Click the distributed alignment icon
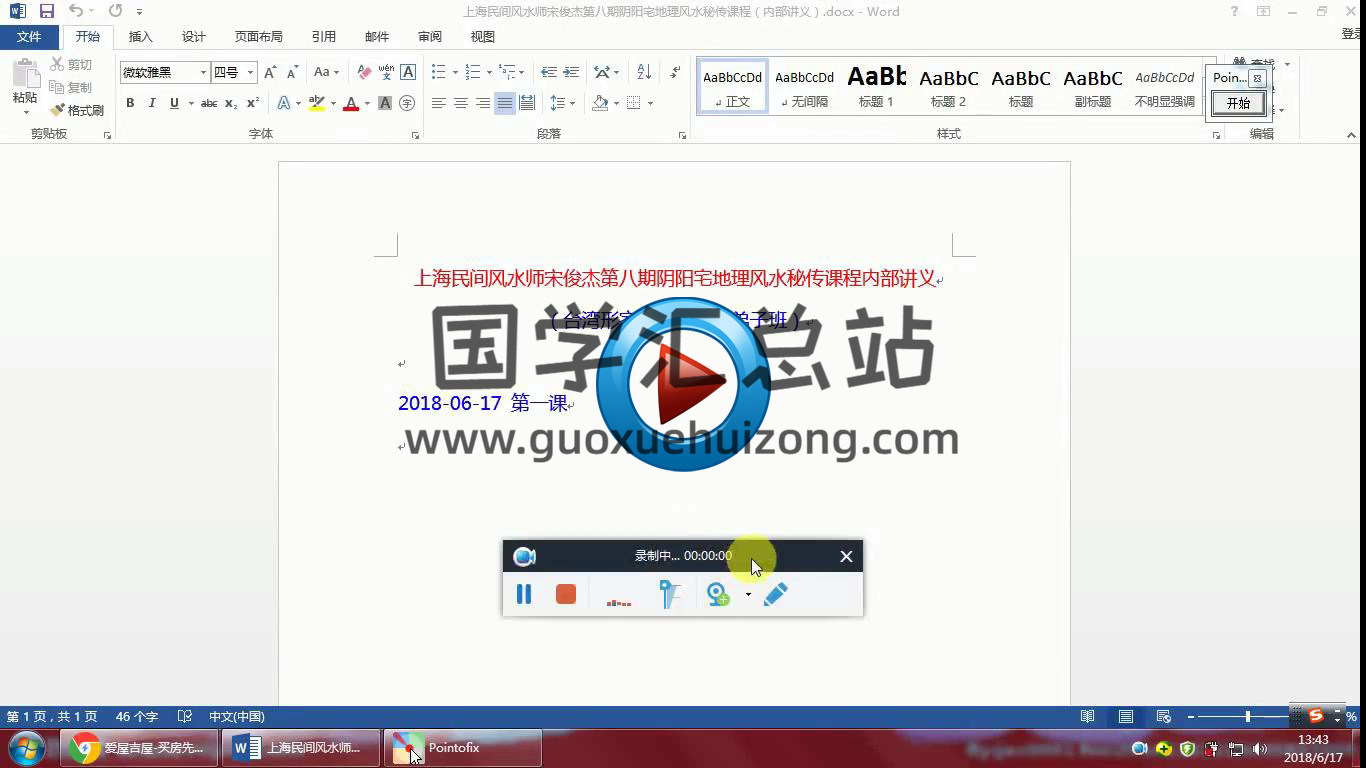The width and height of the screenshot is (1366, 768). 527,103
